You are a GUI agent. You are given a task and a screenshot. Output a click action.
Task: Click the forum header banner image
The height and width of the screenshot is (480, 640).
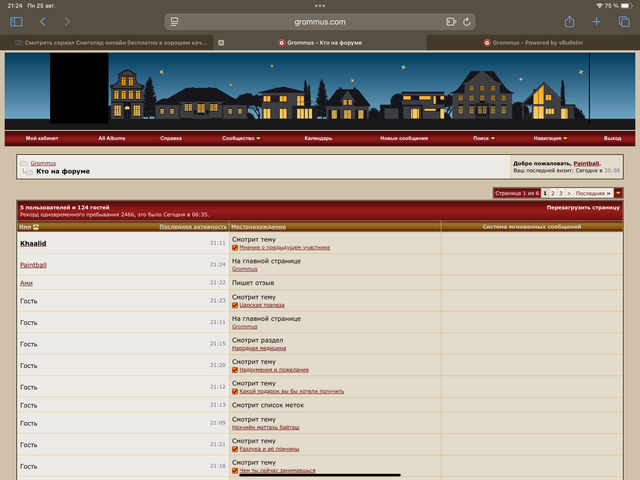[x=320, y=91]
